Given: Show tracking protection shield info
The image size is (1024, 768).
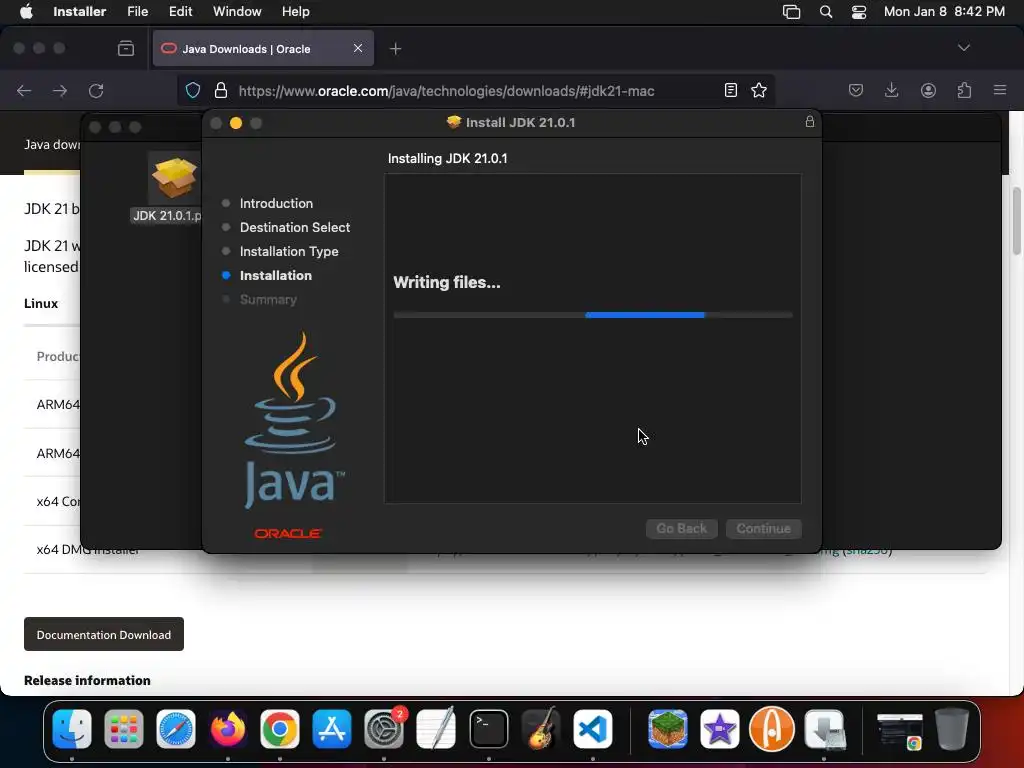Looking at the screenshot, I should pyautogui.click(x=193, y=90).
